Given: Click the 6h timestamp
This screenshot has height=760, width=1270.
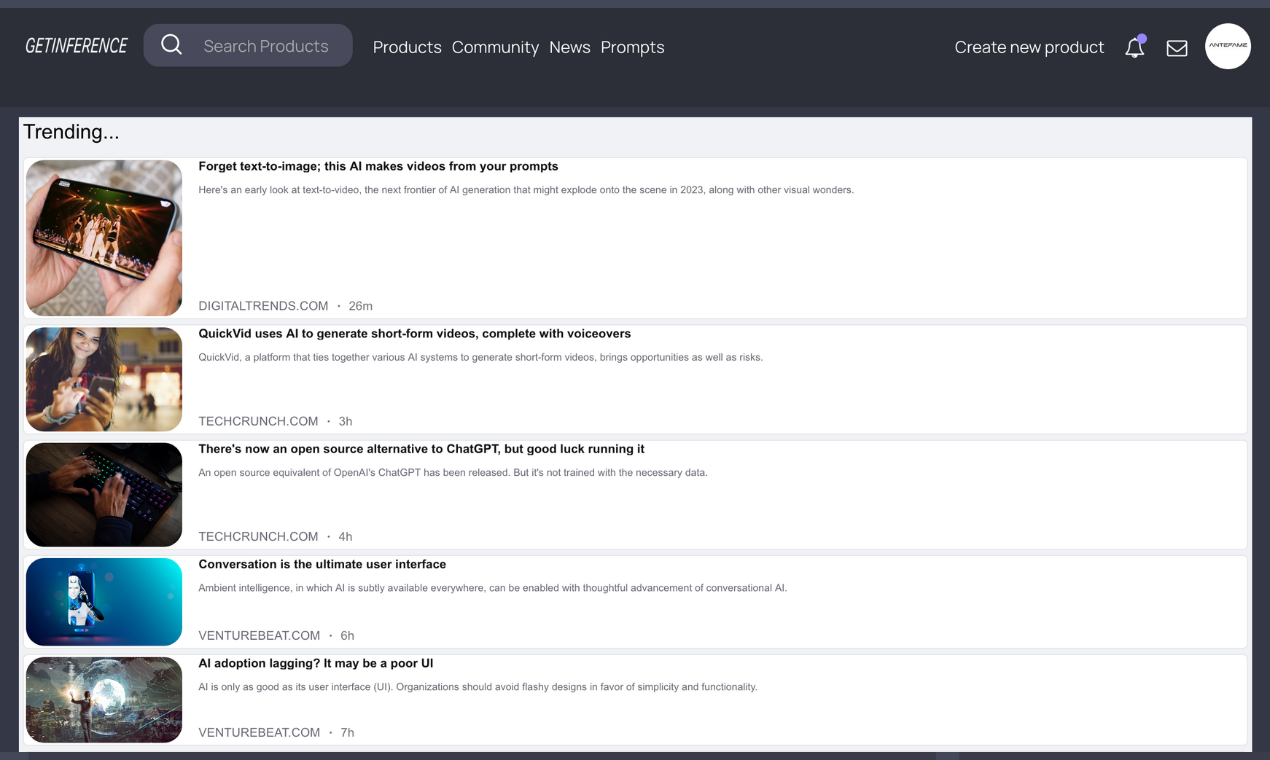Looking at the screenshot, I should (x=347, y=636).
